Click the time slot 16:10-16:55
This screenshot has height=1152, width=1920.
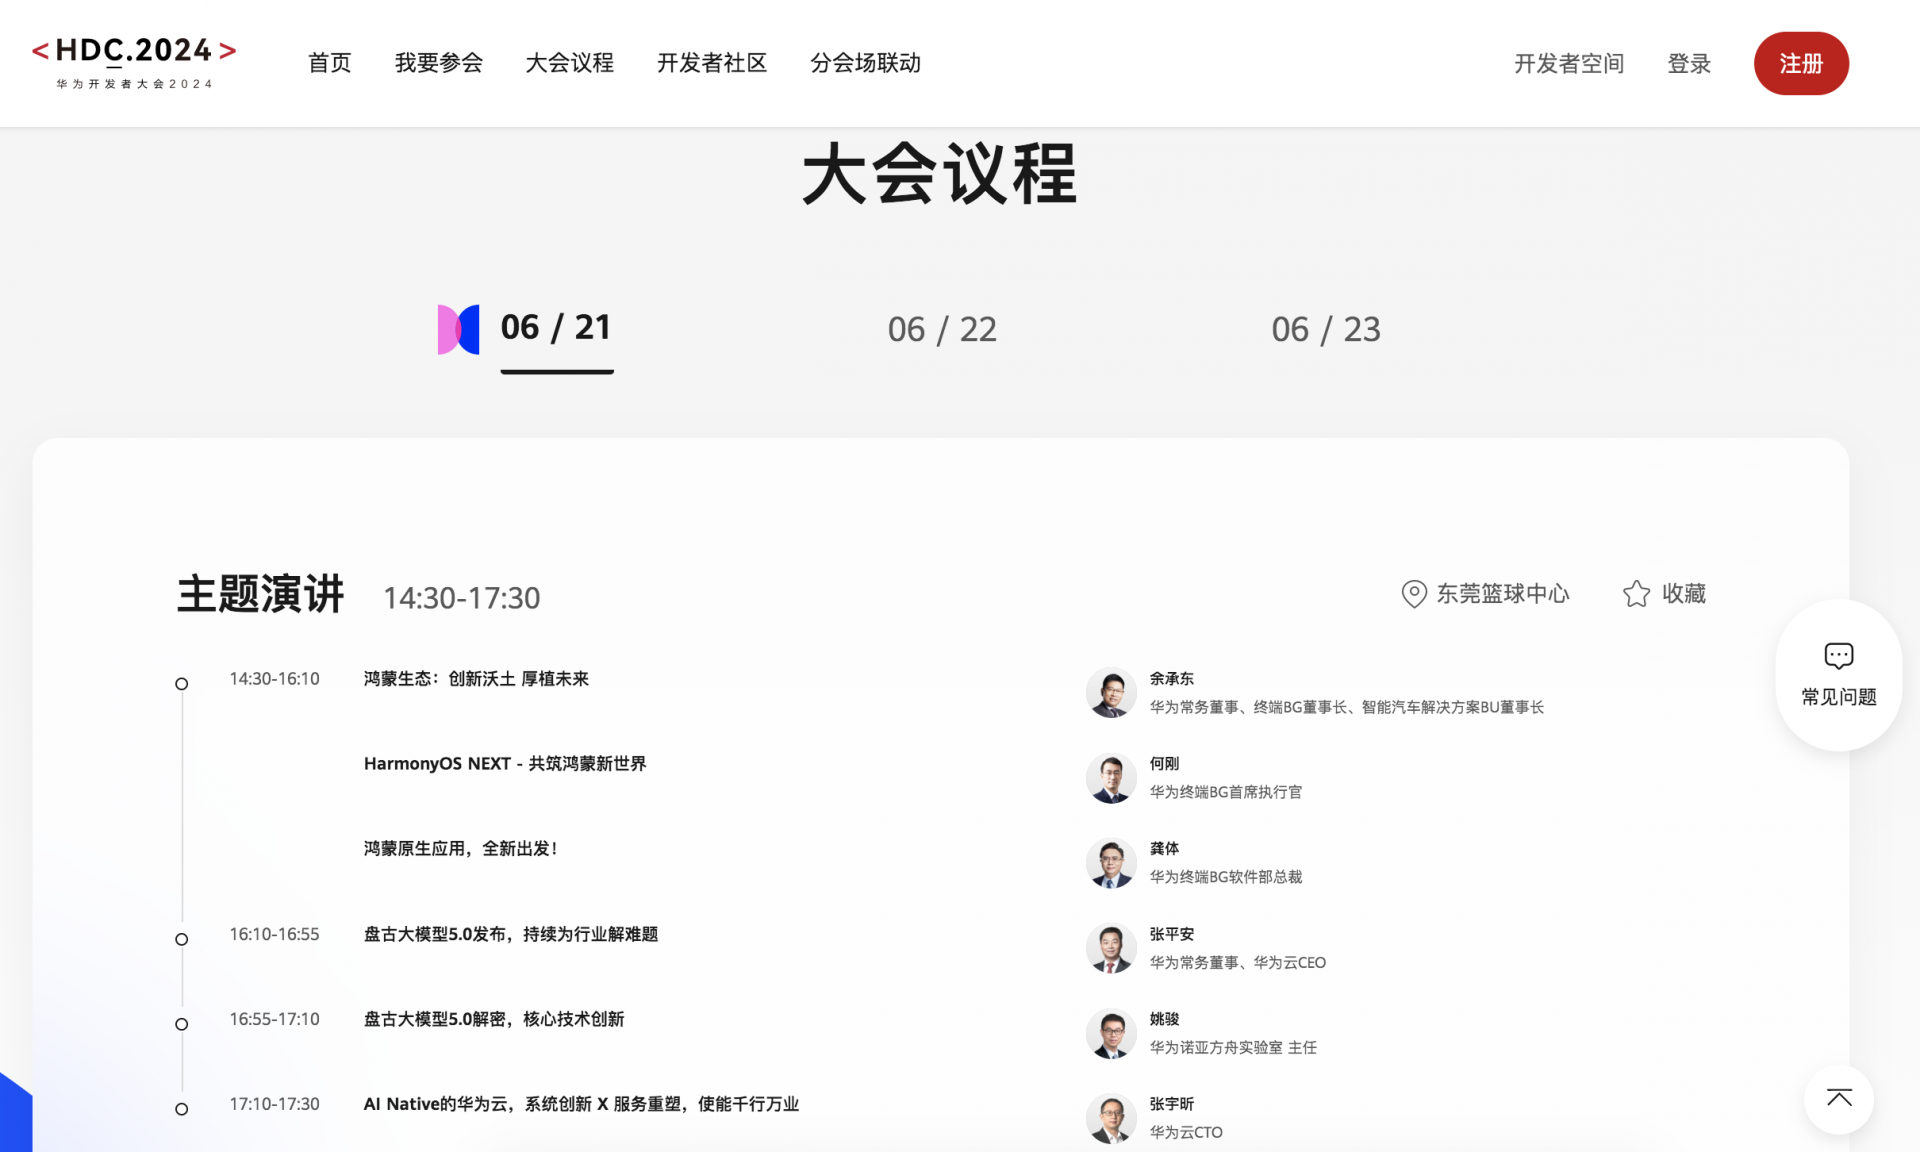(x=274, y=934)
